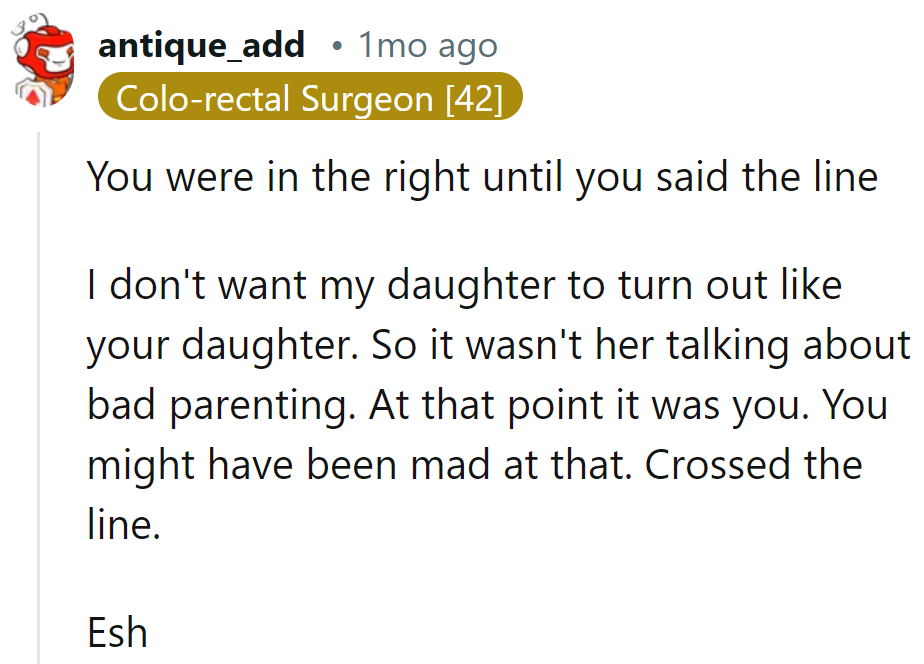Click the gray bullet separator before timestamp
The width and height of the screenshot is (924, 664).
(337, 44)
